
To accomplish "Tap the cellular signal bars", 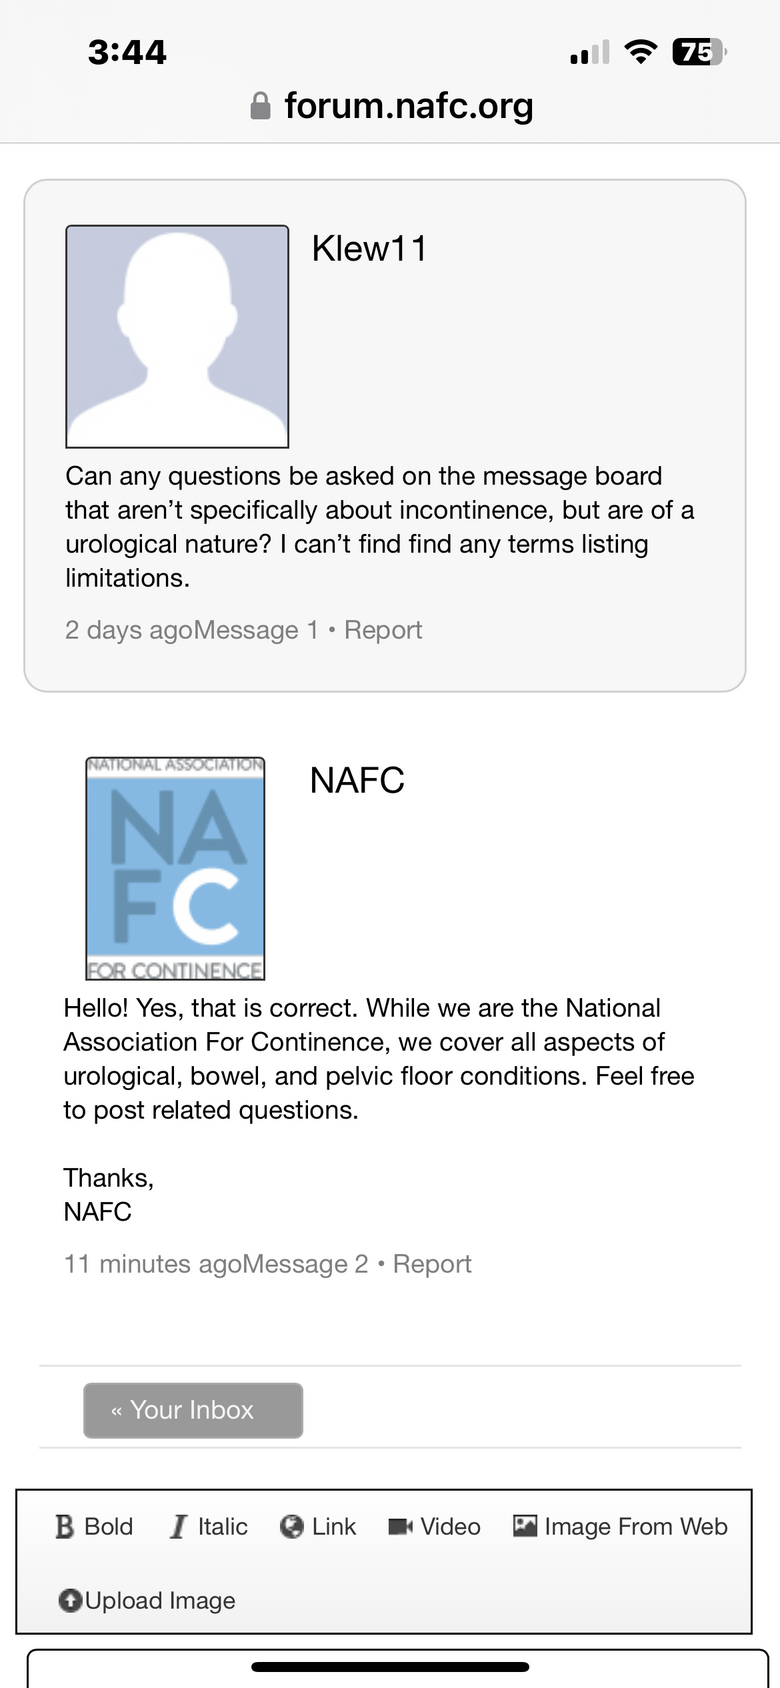I will [x=589, y=53].
